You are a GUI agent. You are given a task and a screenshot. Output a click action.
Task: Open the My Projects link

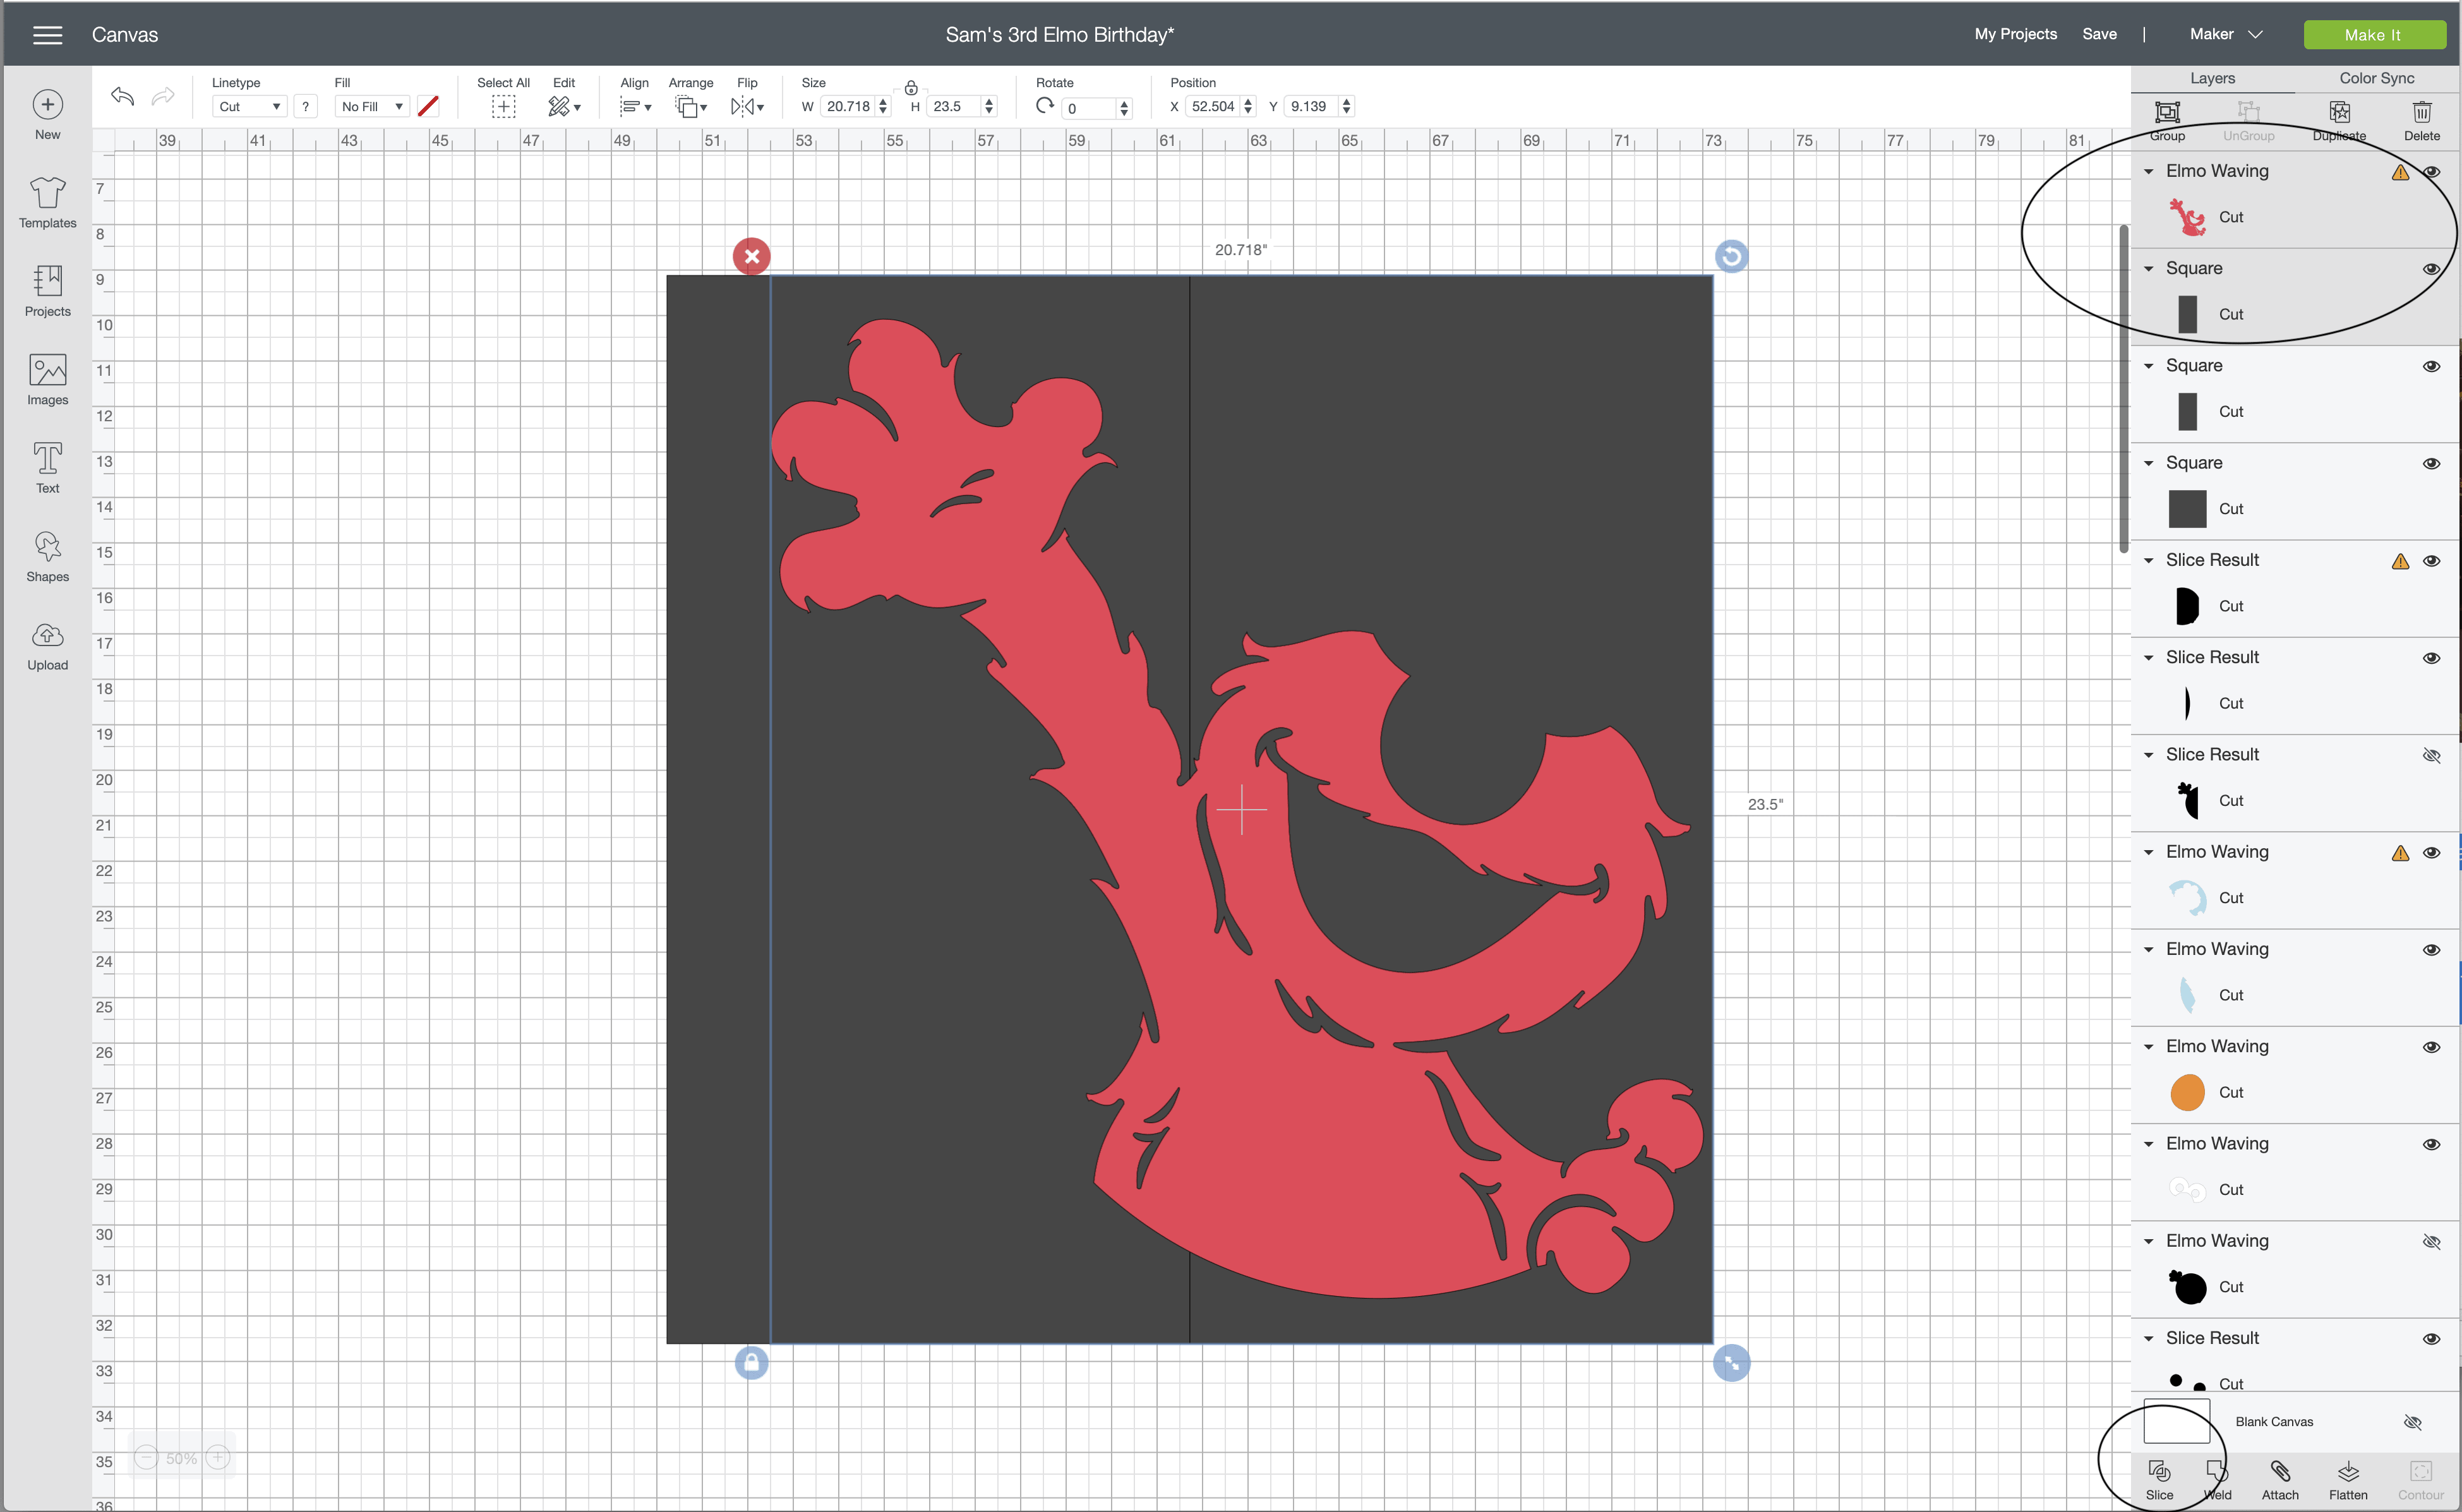(2015, 34)
